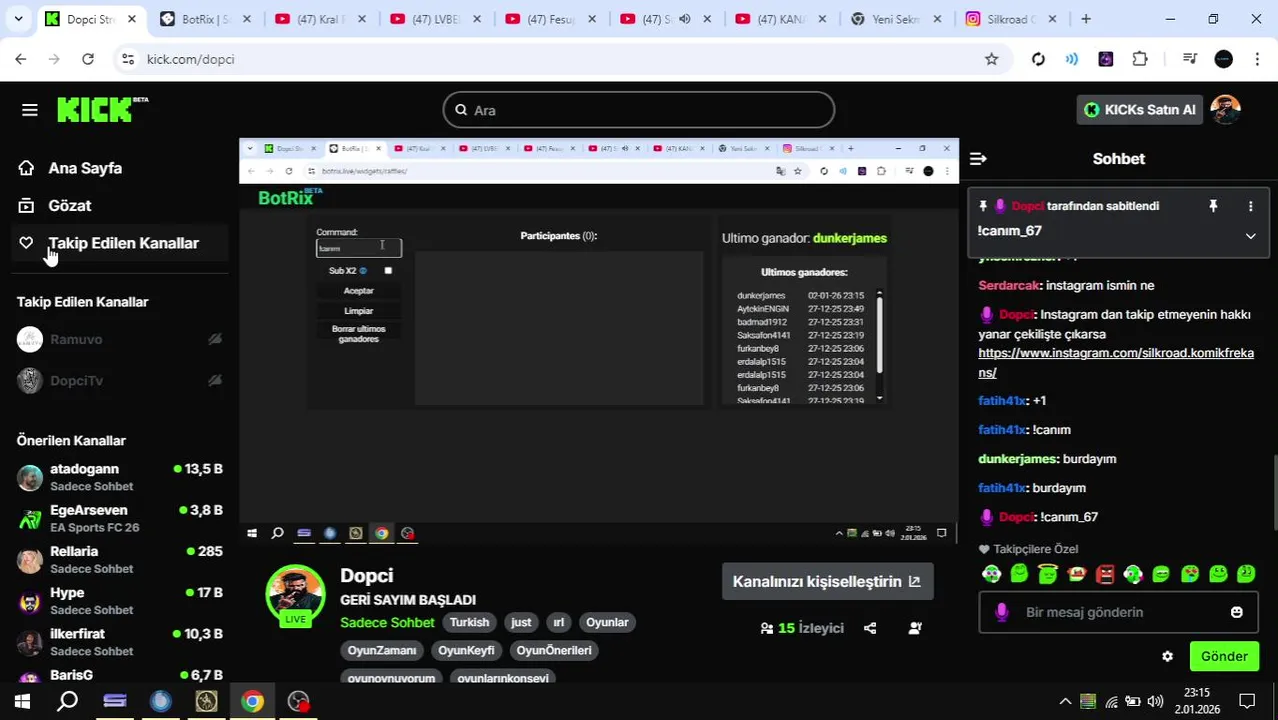
Task: Open the silkroad.komikfrekans Instagram link in chat
Action: (x=1116, y=363)
